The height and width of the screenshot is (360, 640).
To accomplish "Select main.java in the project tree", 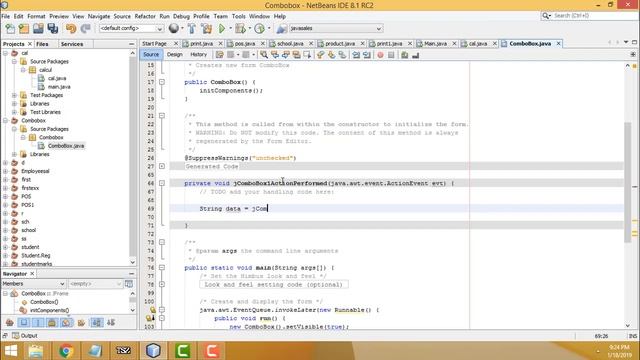I will pos(59,87).
